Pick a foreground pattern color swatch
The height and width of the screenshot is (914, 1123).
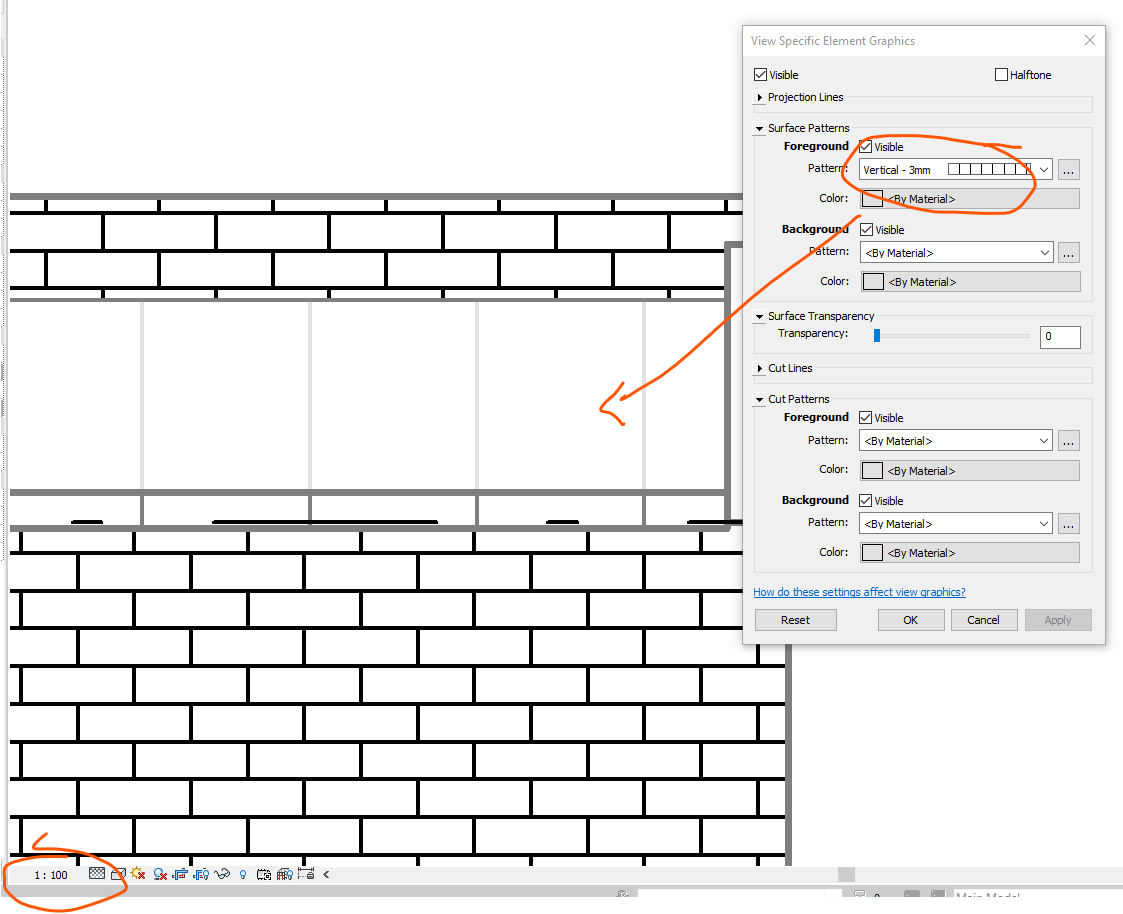872,198
